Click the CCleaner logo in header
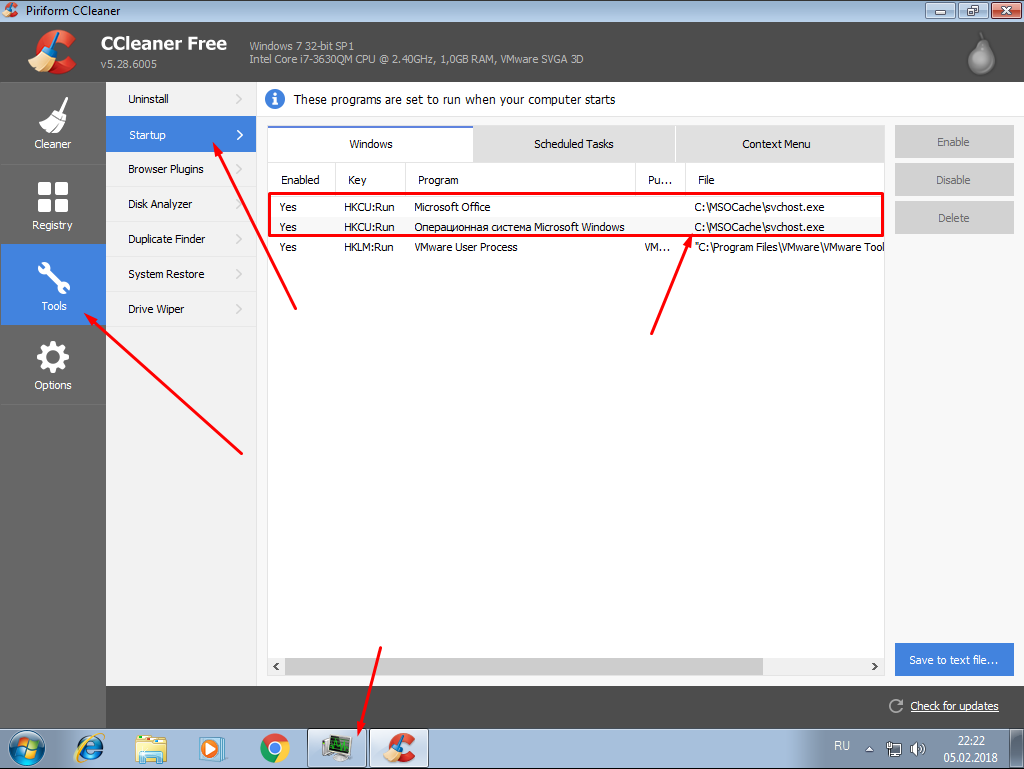Screen dimensions: 1024x769 click(52, 52)
